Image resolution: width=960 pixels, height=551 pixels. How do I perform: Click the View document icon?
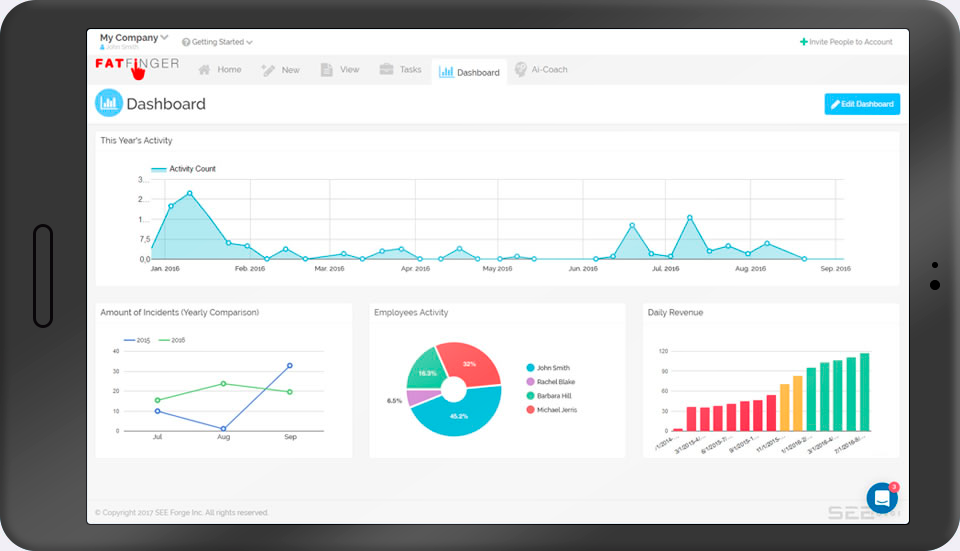click(326, 70)
